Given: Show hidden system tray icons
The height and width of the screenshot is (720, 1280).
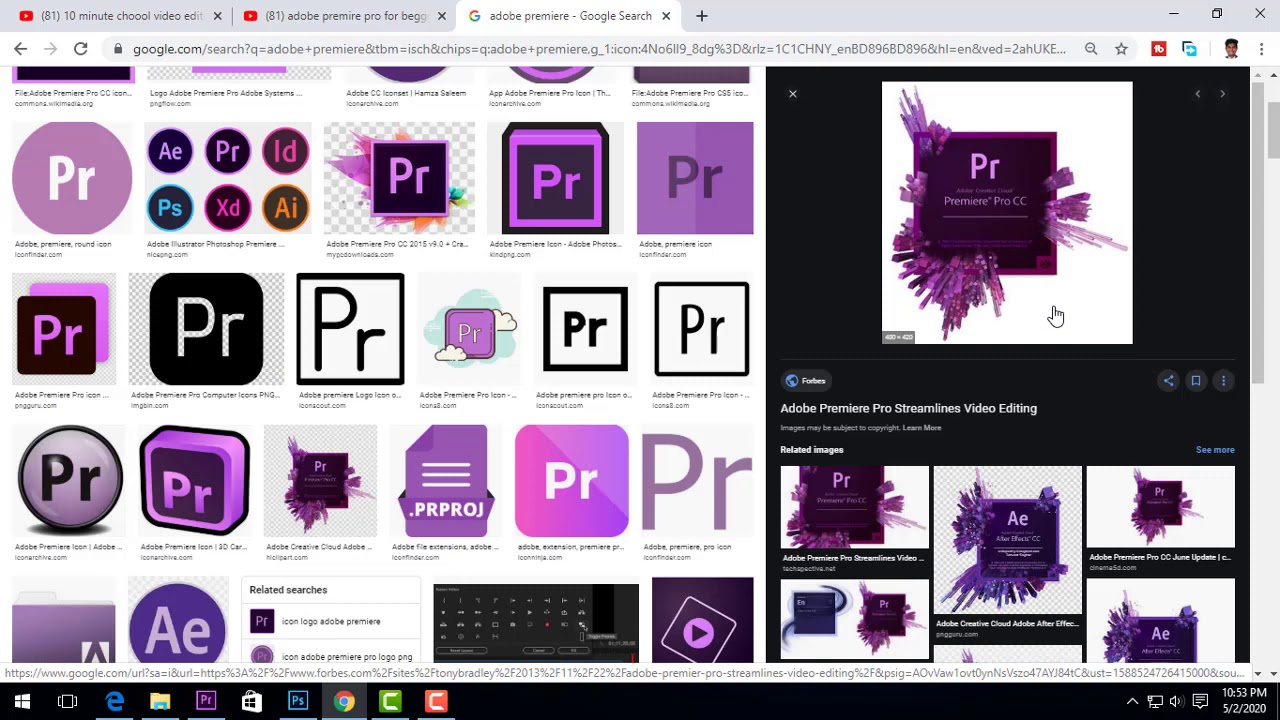Looking at the screenshot, I should pyautogui.click(x=1132, y=701).
